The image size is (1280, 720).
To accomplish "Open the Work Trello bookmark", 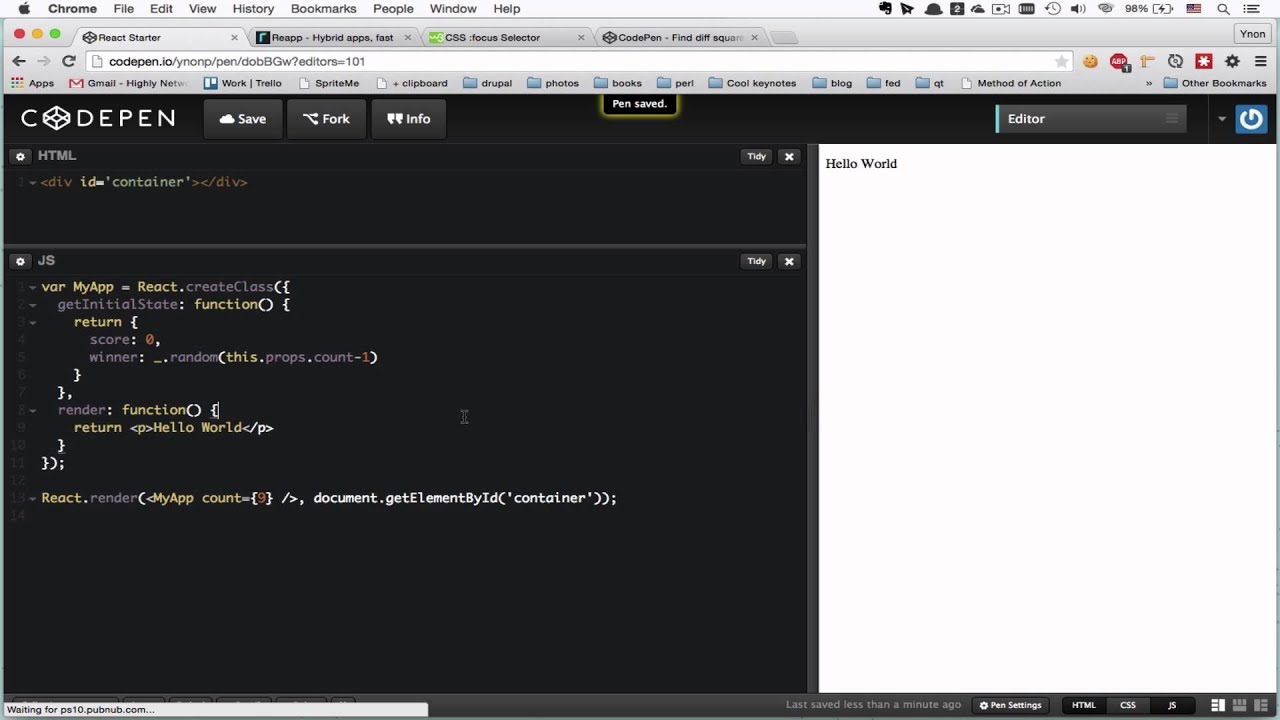I will pos(243,83).
